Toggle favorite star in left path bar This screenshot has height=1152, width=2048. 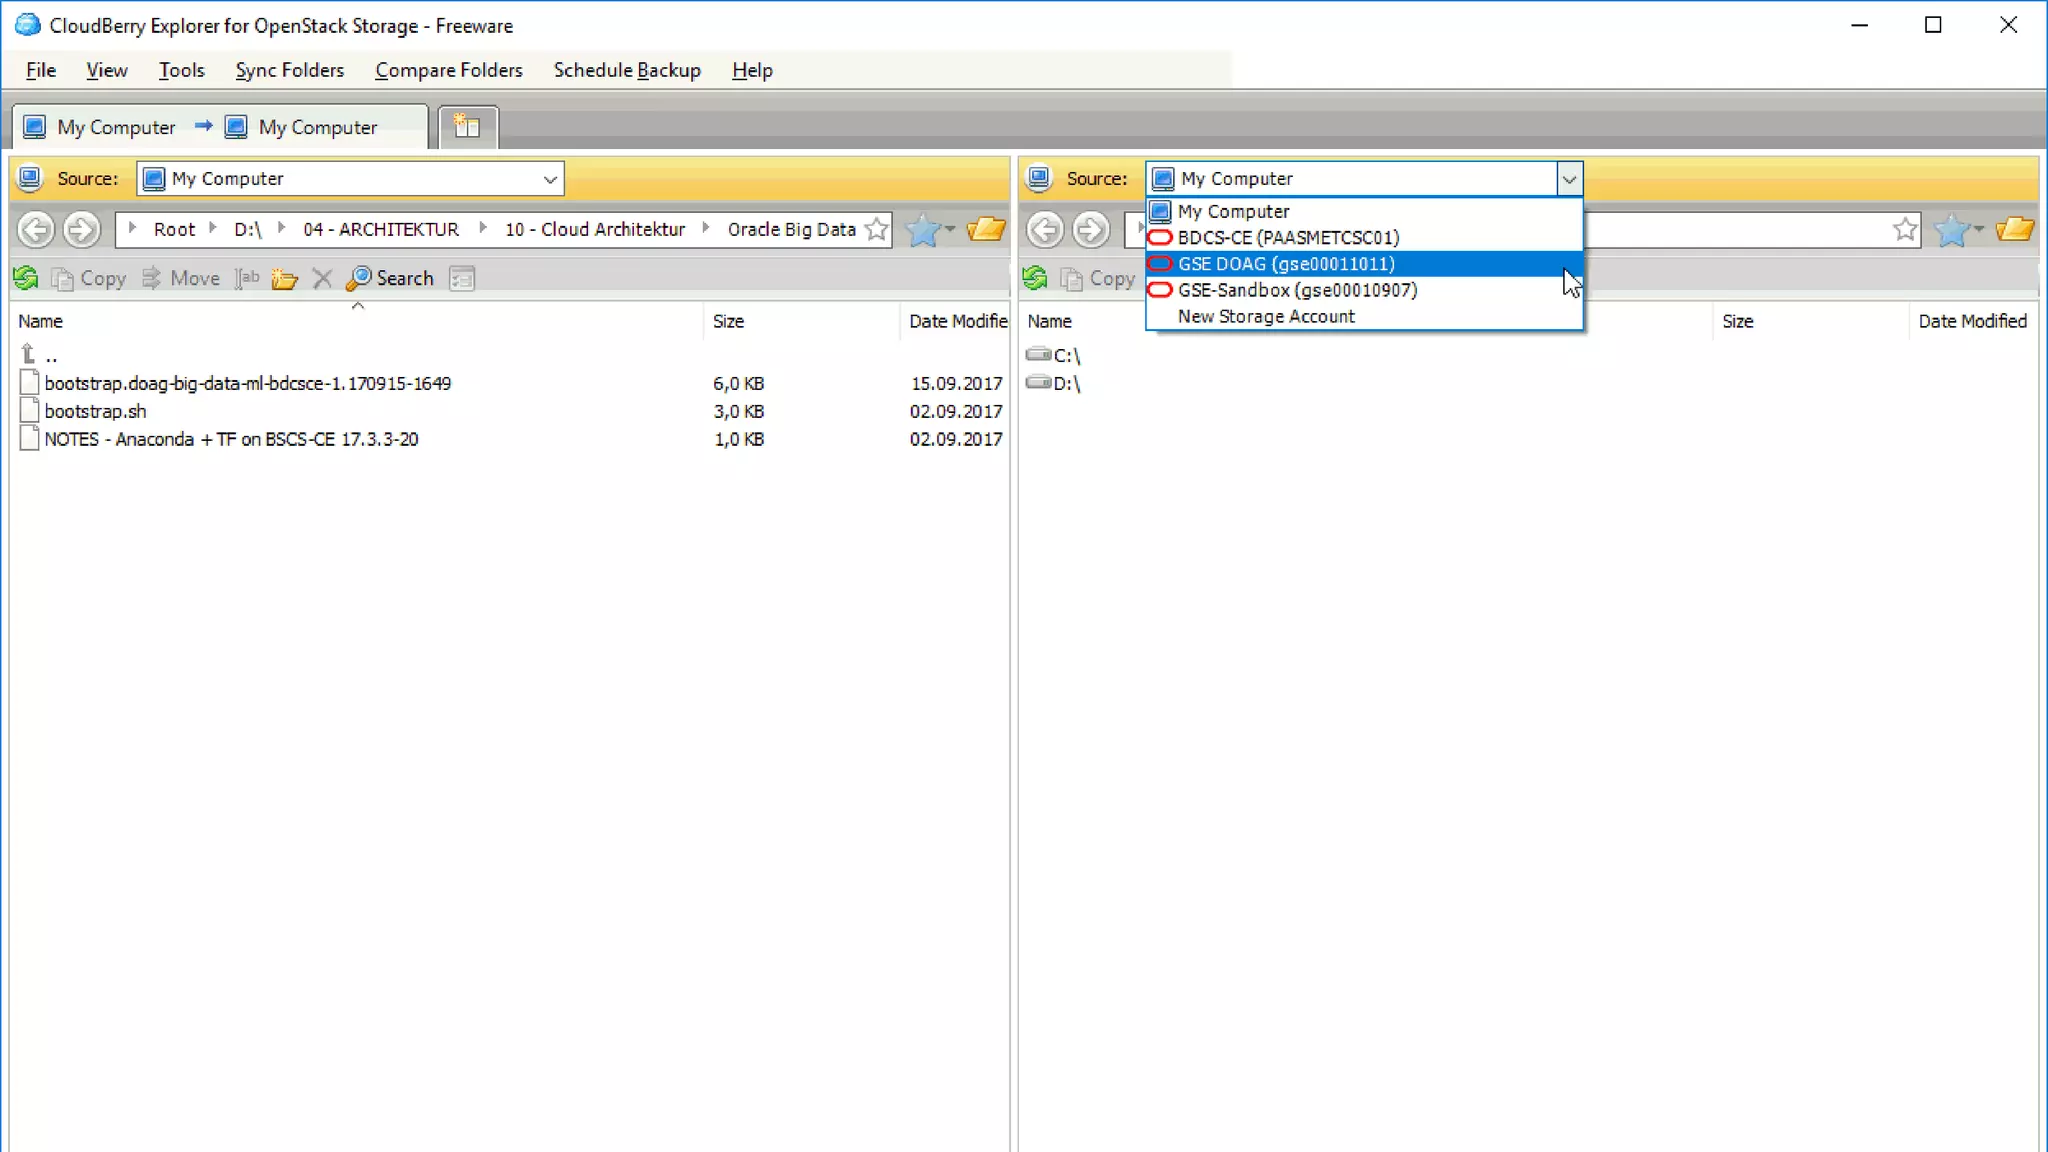coord(876,230)
